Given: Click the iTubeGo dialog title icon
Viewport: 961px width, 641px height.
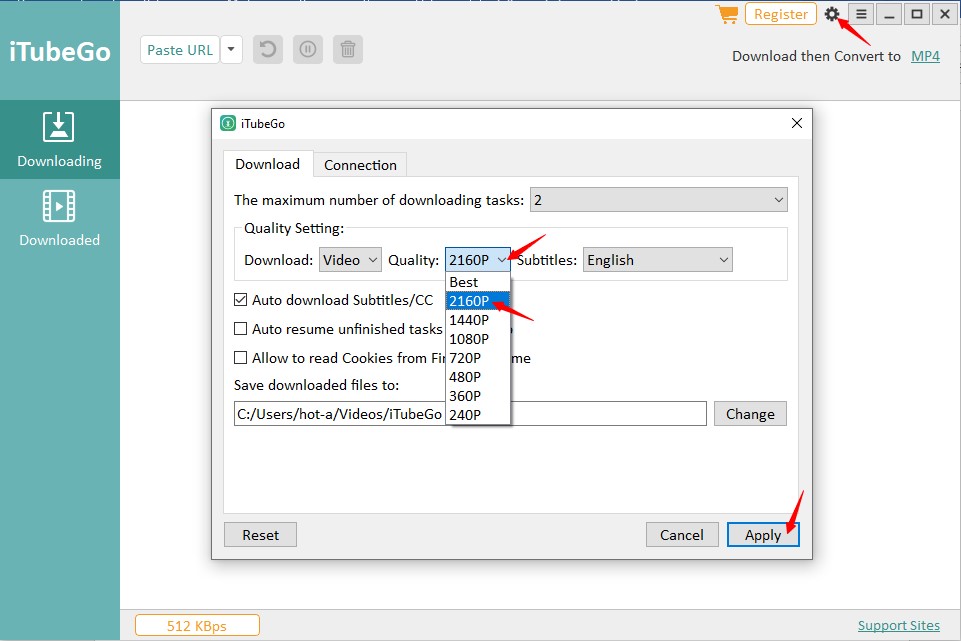Looking at the screenshot, I should coord(228,123).
